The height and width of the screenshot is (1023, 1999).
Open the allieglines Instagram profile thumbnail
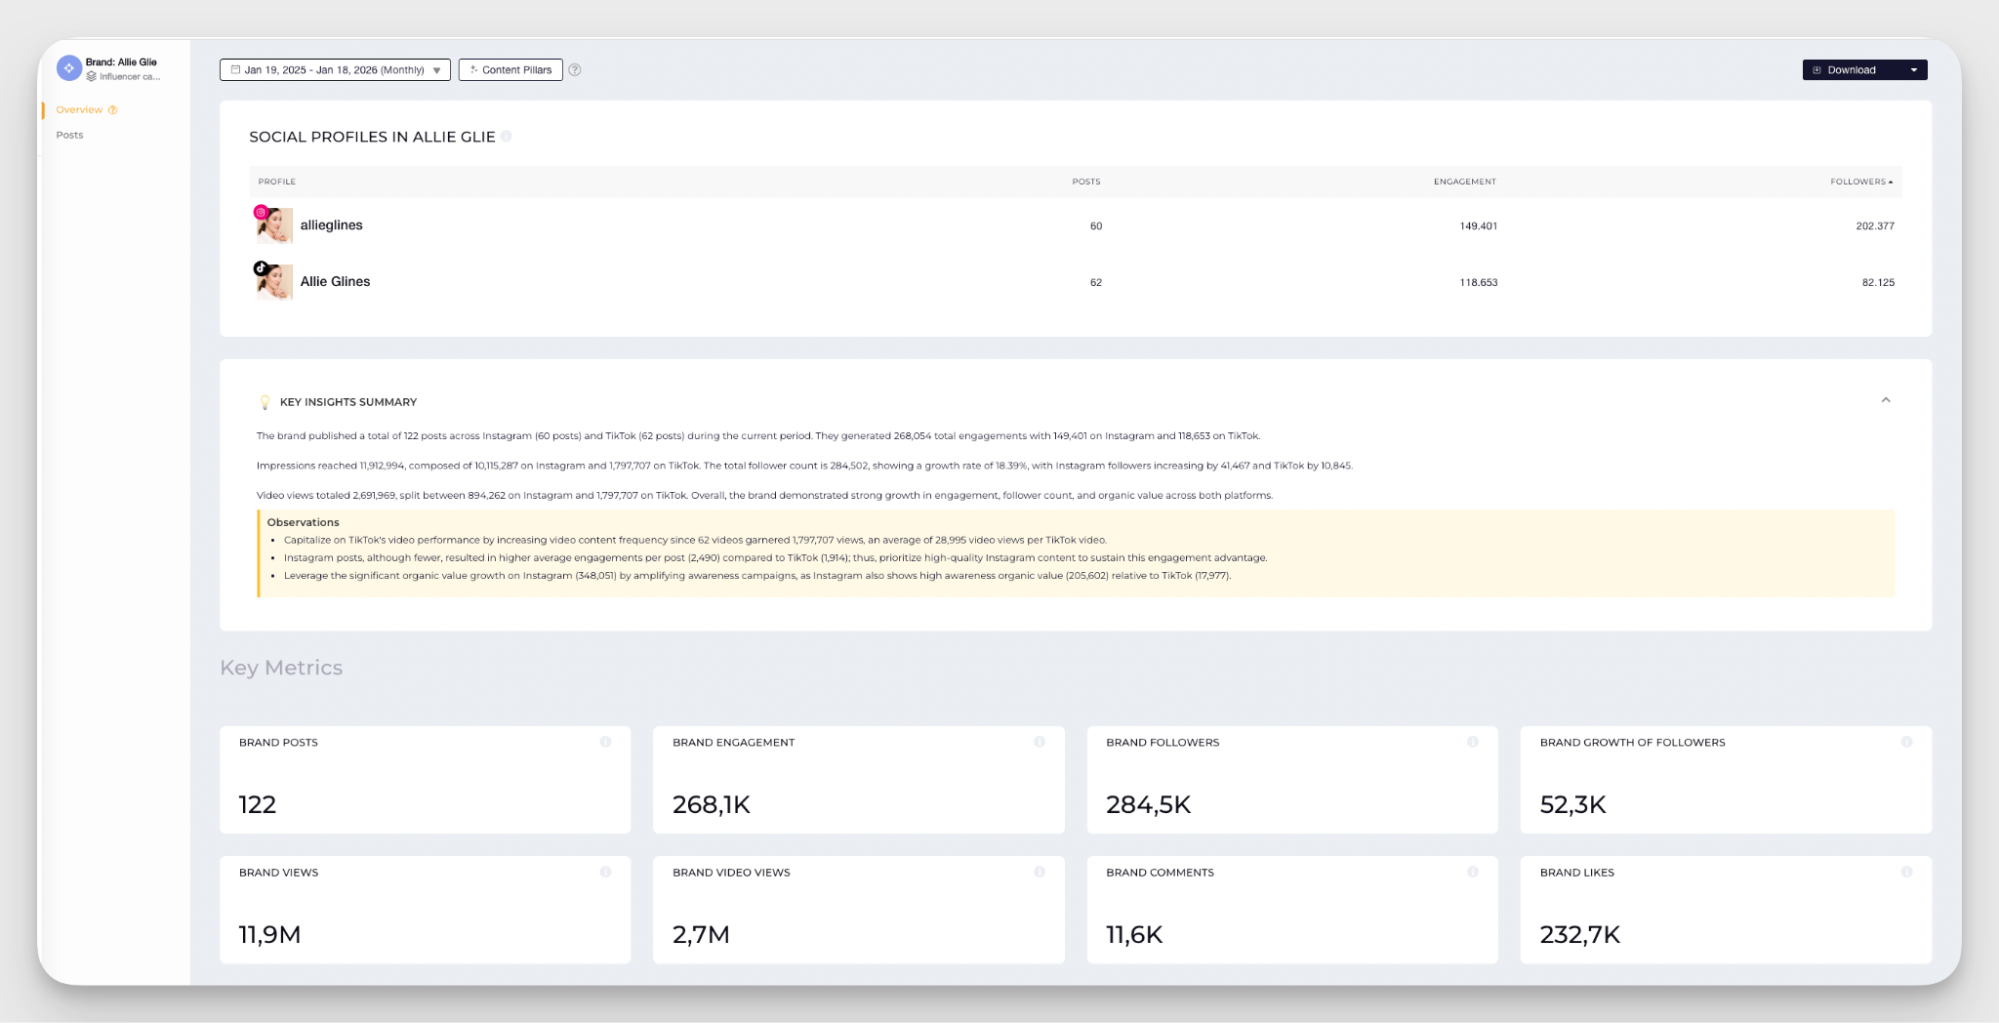coord(274,226)
